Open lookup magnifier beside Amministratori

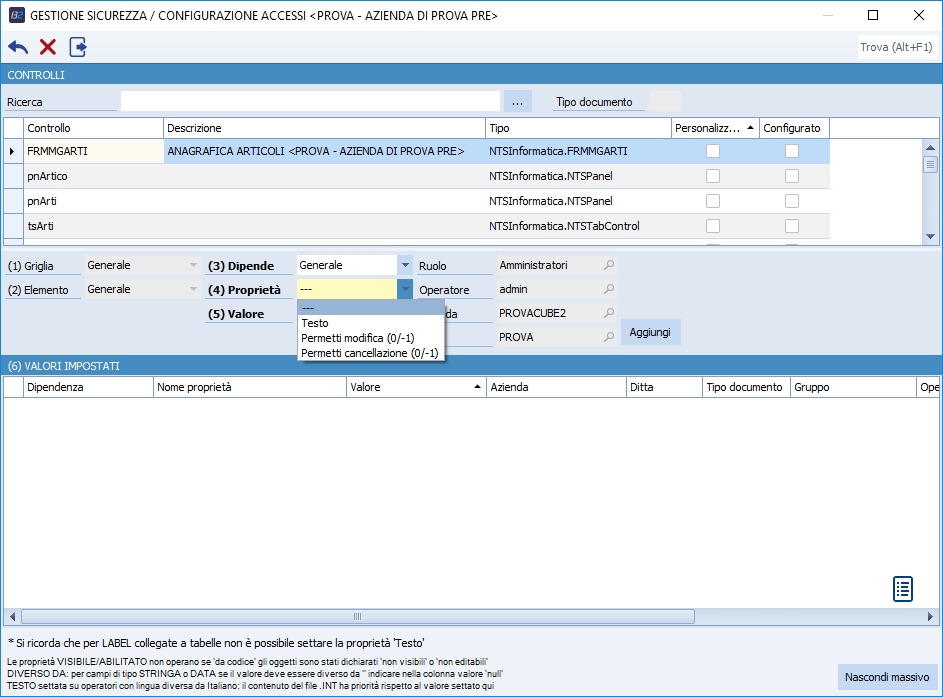tap(608, 266)
